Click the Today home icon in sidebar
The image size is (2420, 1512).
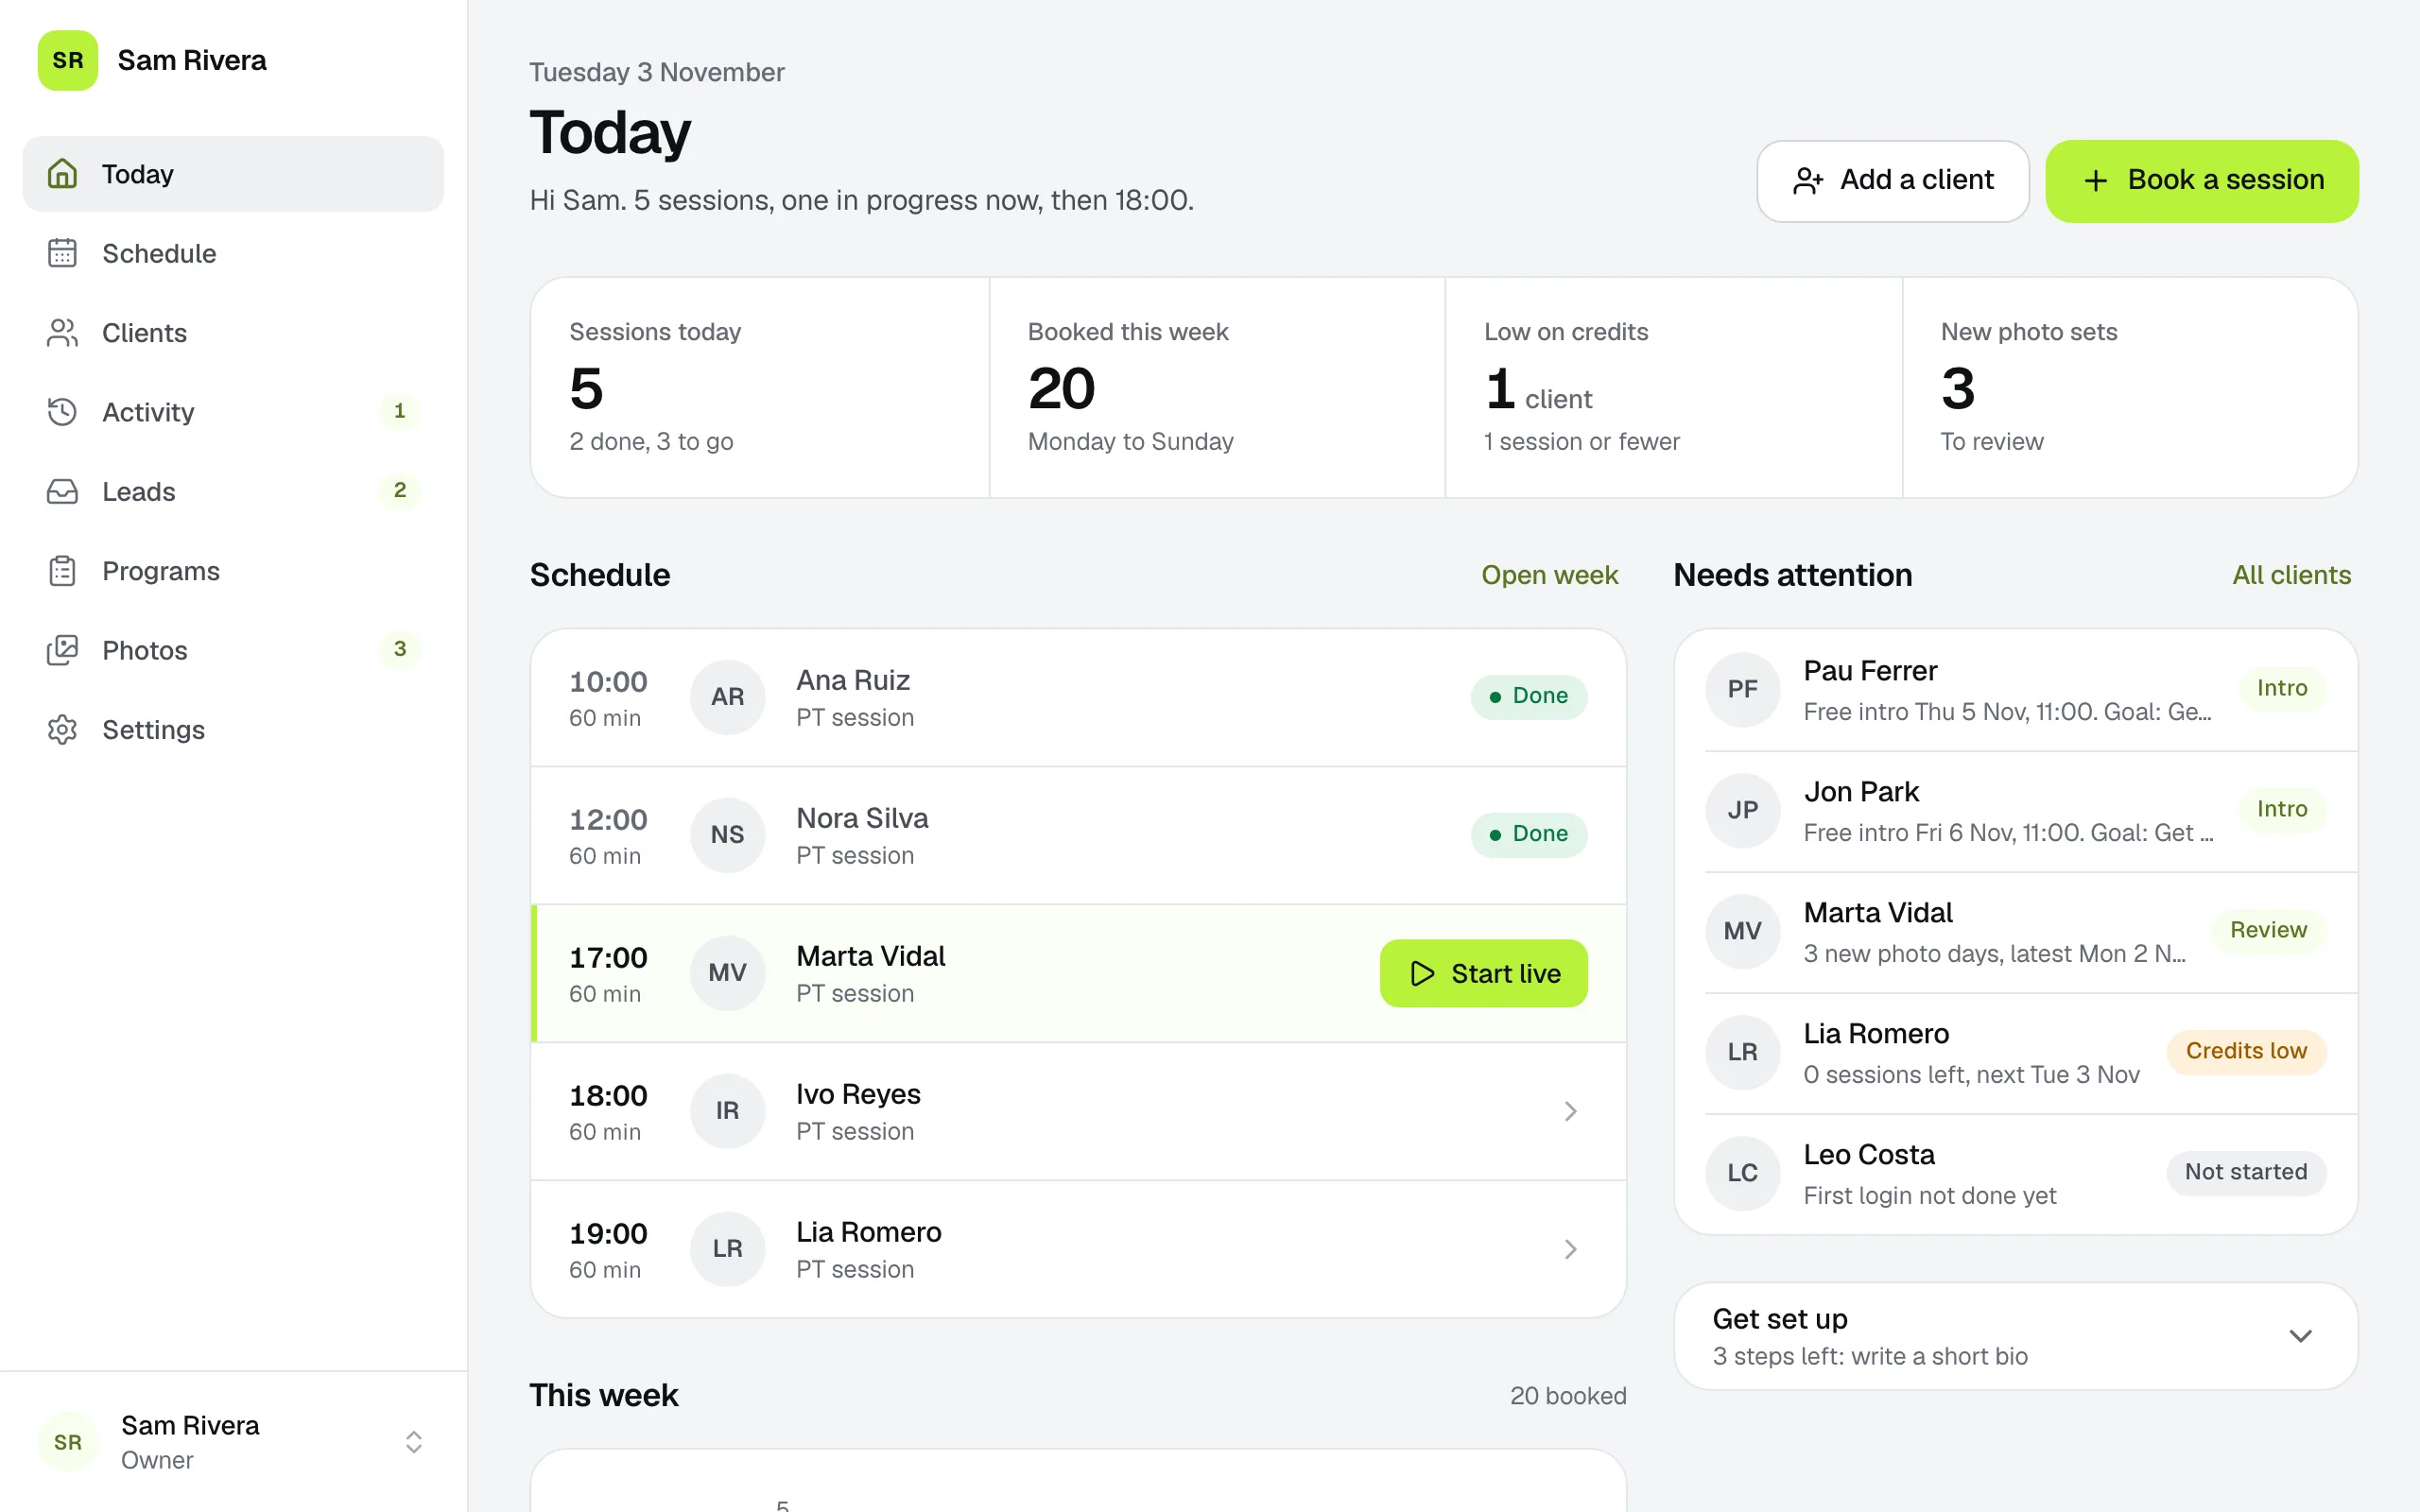coord(62,174)
